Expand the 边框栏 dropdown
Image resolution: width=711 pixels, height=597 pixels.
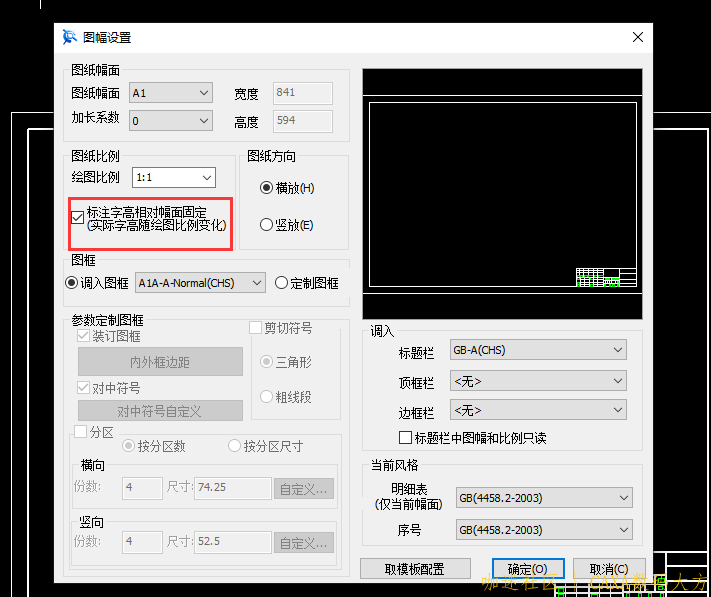(538, 410)
